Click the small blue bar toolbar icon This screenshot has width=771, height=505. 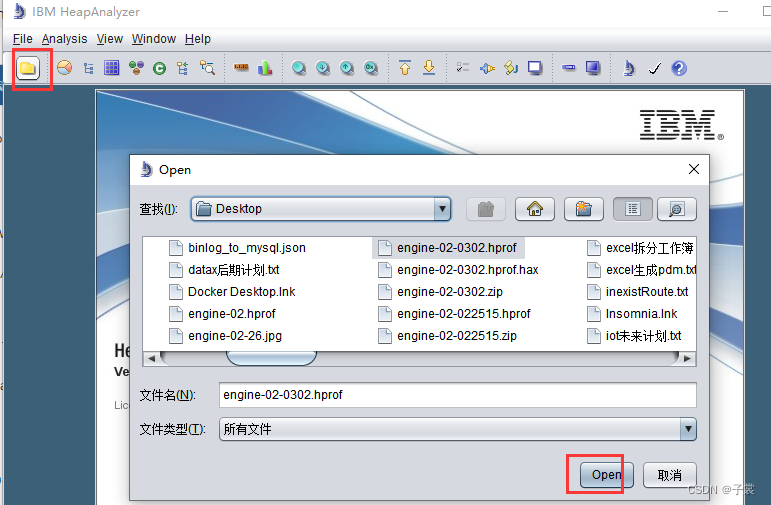pos(569,67)
